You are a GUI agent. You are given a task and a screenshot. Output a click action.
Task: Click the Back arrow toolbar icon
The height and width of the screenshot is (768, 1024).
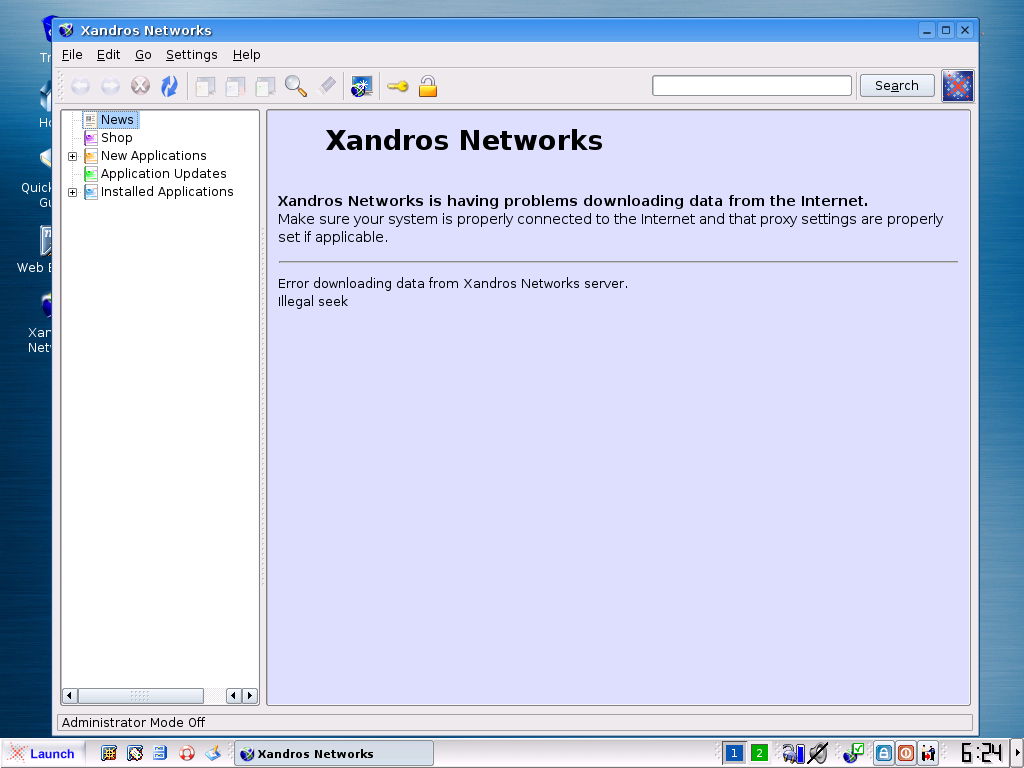80,86
